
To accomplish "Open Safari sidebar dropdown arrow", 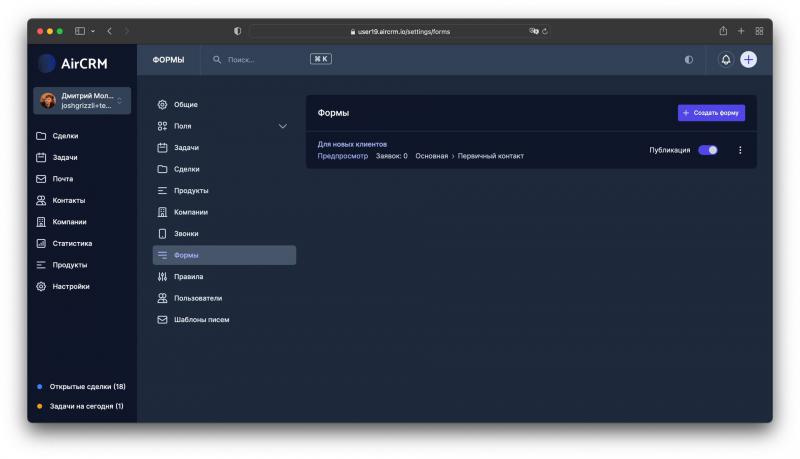I will 93,31.
